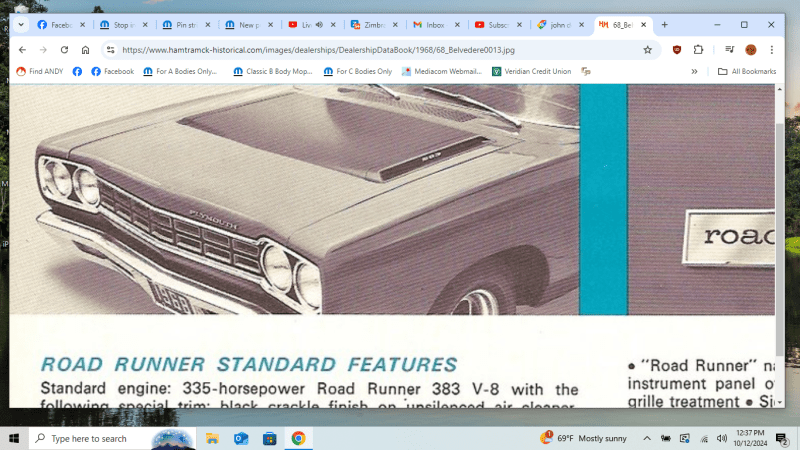This screenshot has height=450, width=800.
Task: Close the Zimbra tab
Action: click(x=395, y=24)
